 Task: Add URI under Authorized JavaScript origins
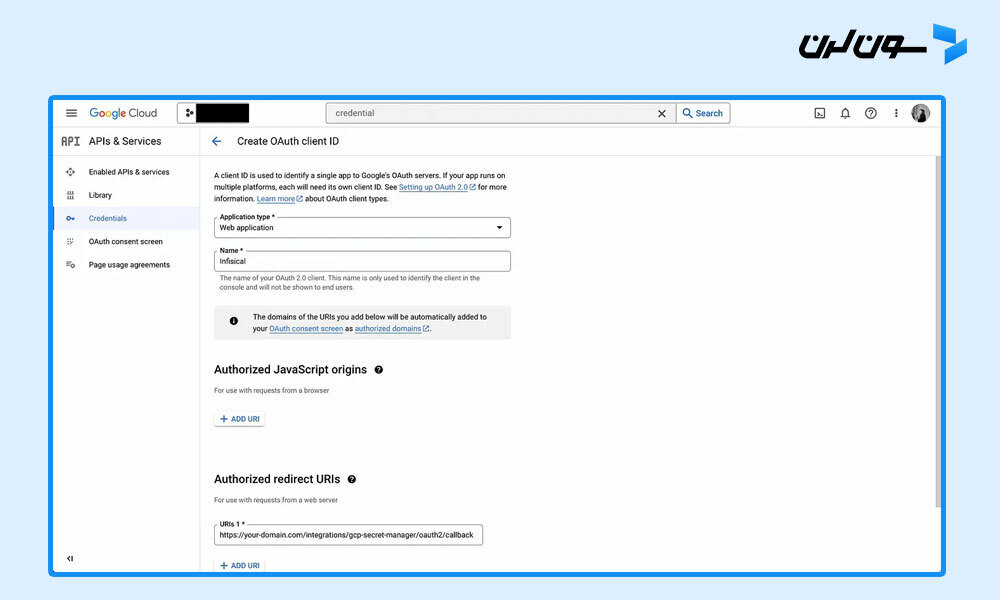[239, 419]
